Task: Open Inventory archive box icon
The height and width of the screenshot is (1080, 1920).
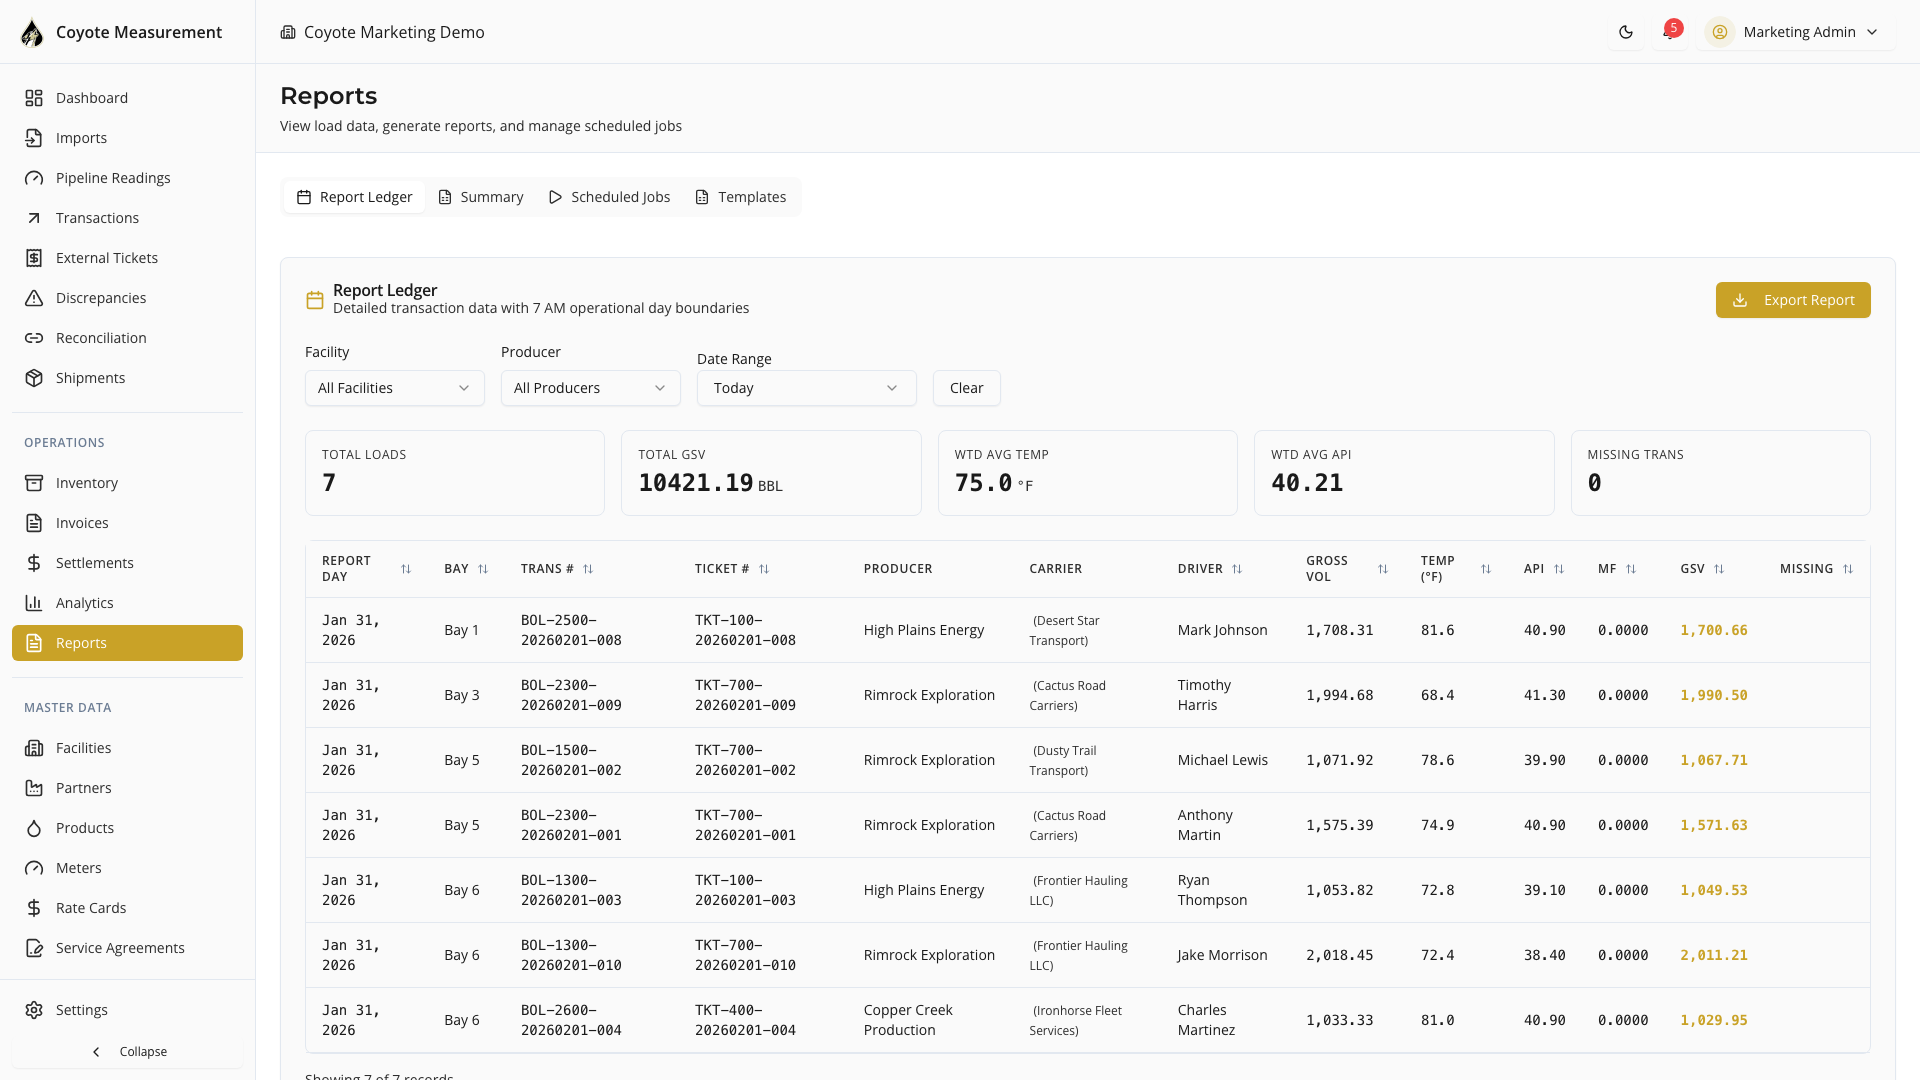Action: pyautogui.click(x=34, y=483)
